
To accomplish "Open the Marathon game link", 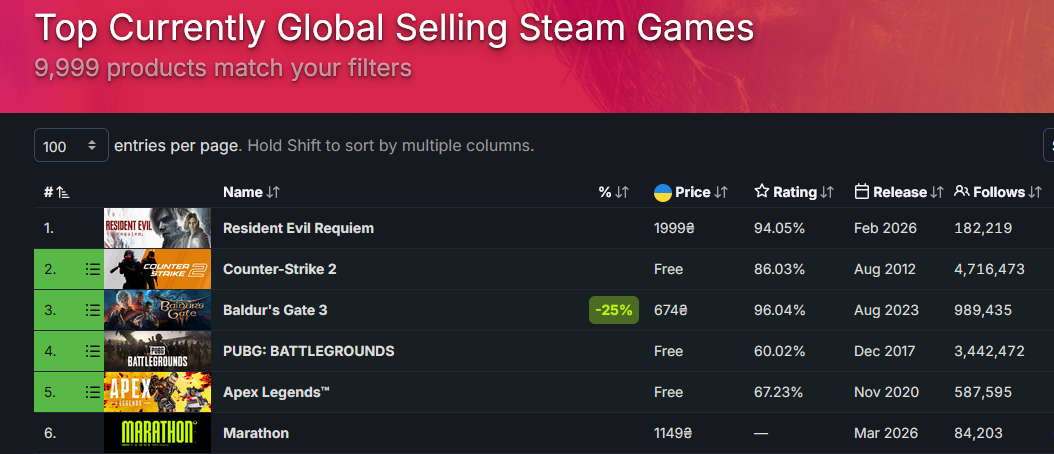I will [x=256, y=433].
